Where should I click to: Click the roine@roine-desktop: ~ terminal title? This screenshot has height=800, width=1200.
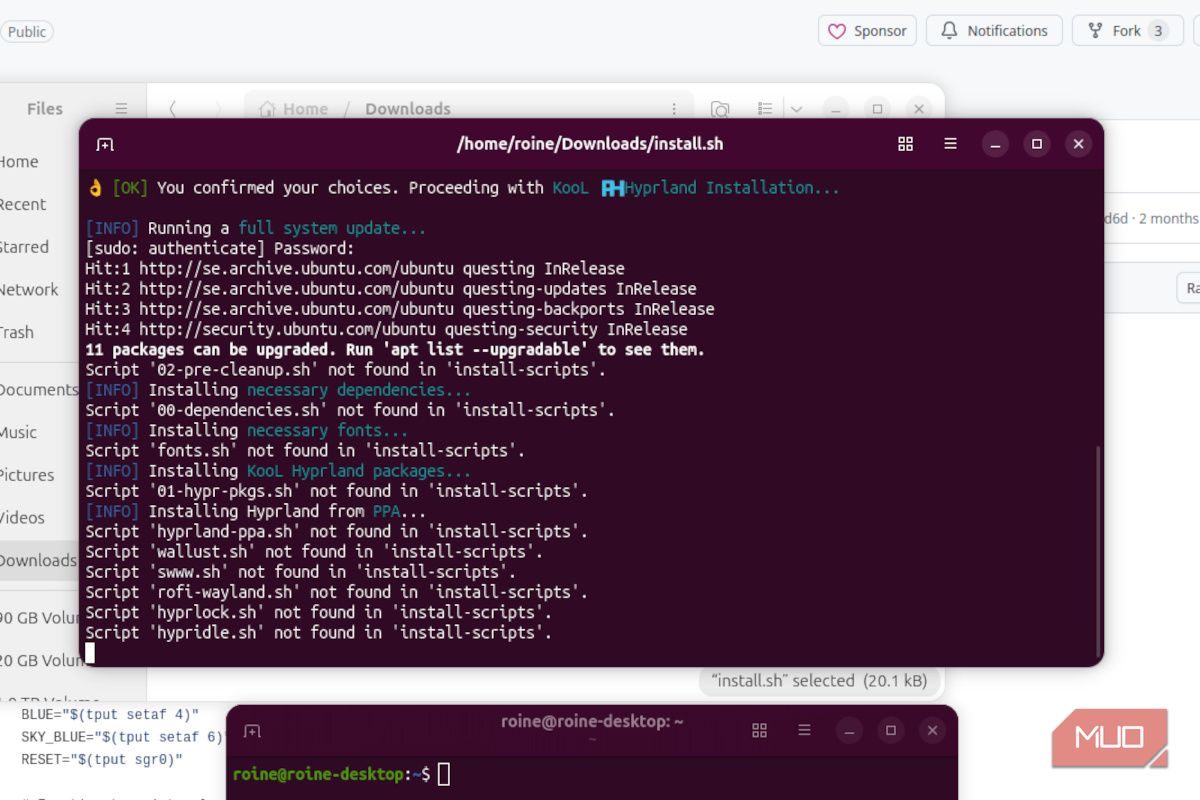[x=592, y=721]
